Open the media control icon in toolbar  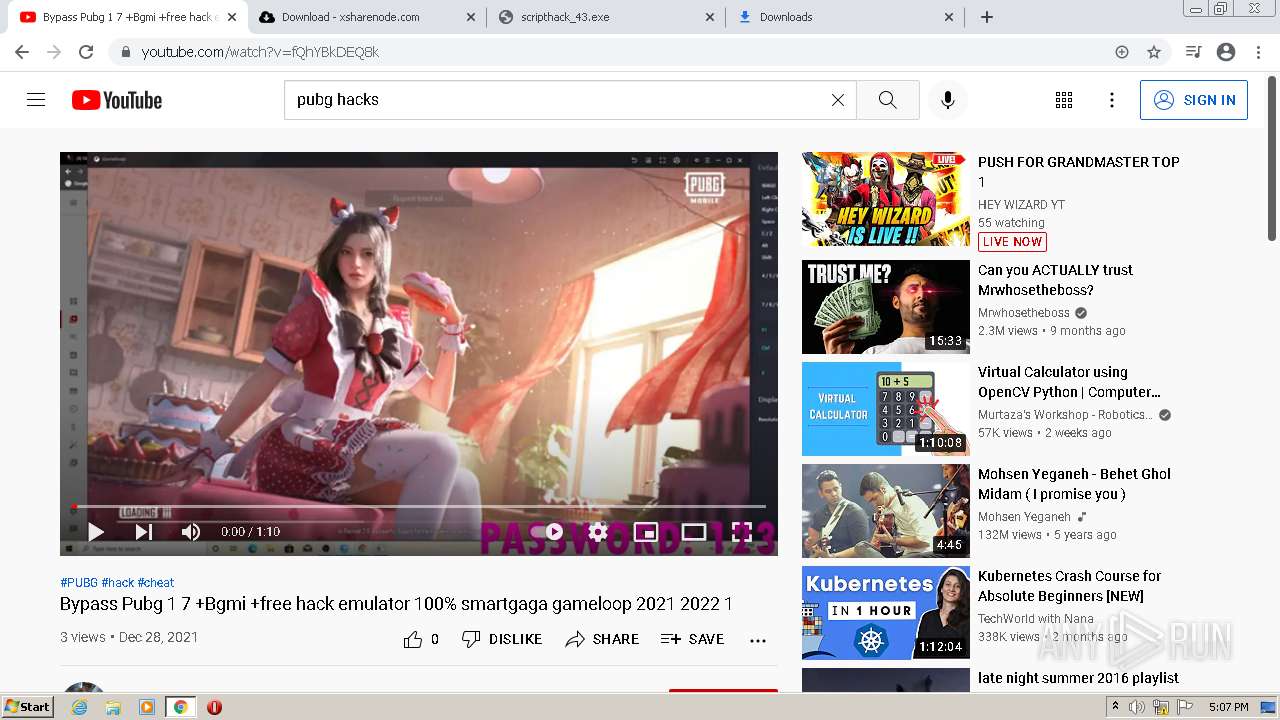click(x=1193, y=52)
